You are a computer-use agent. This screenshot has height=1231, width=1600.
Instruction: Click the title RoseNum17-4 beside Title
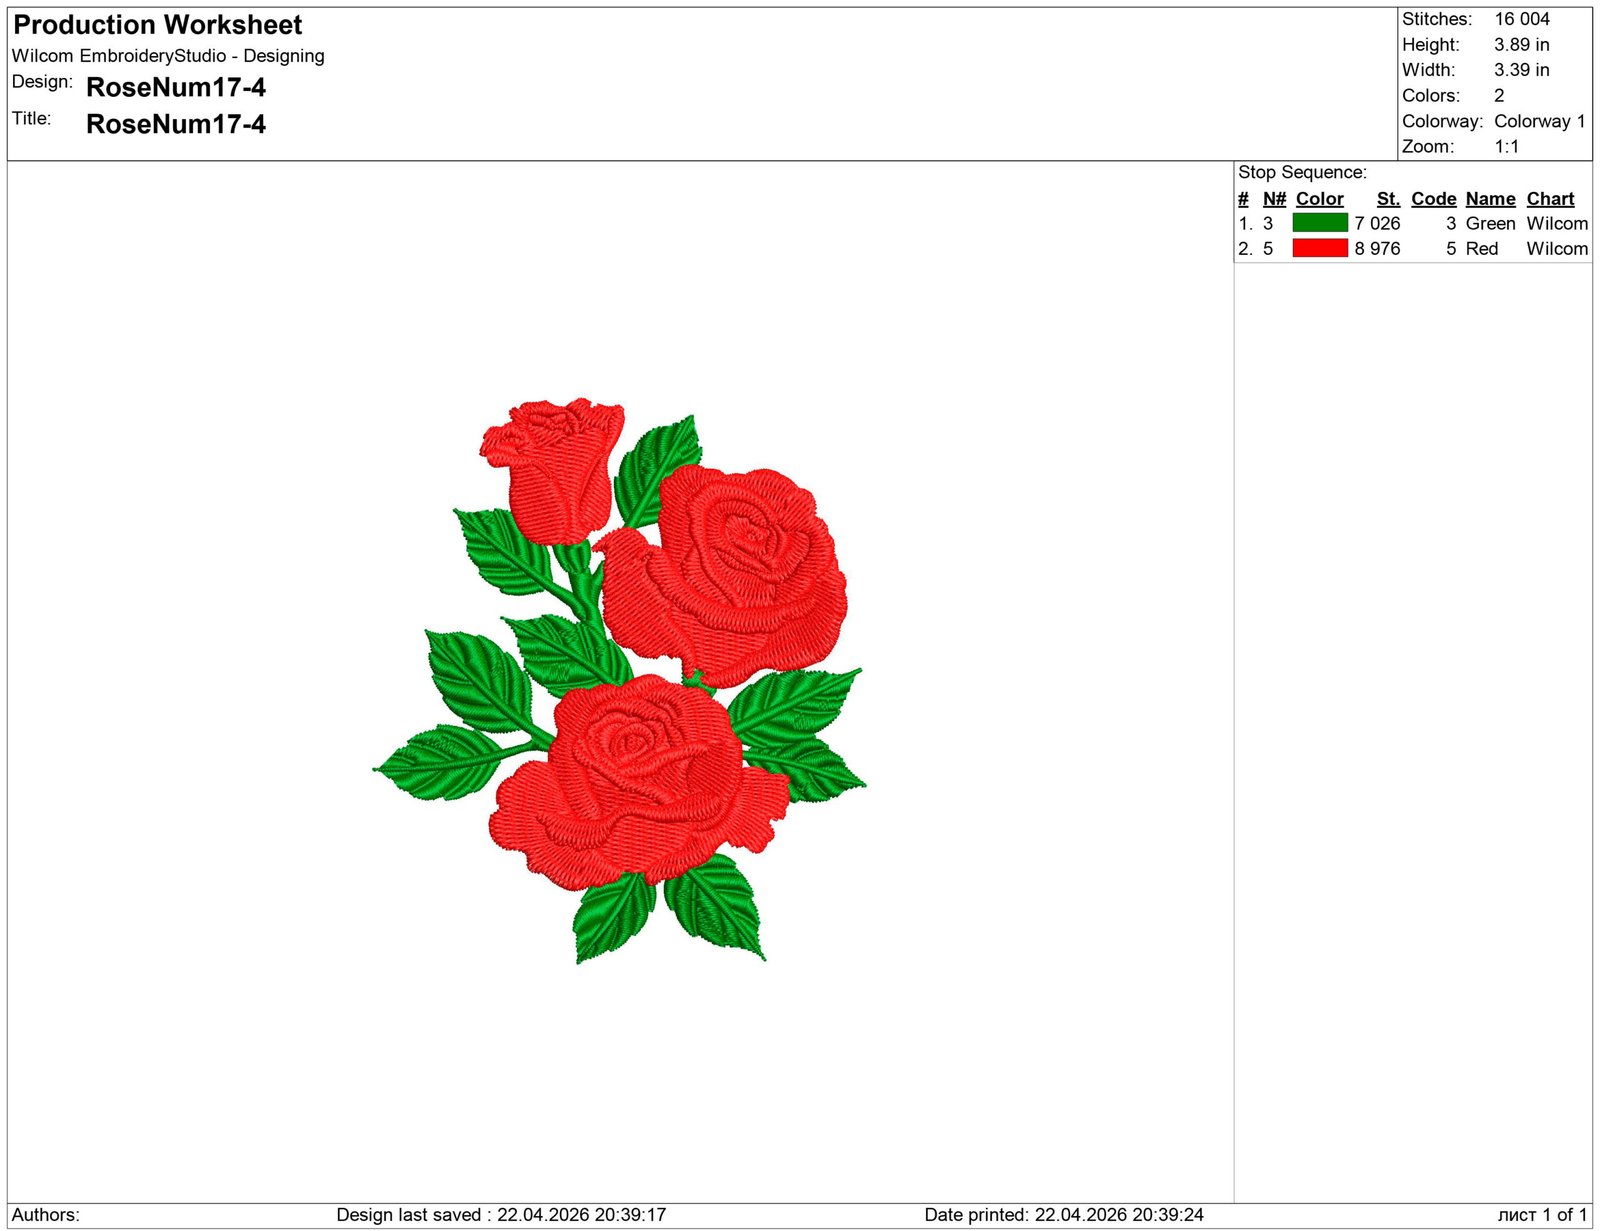point(176,124)
